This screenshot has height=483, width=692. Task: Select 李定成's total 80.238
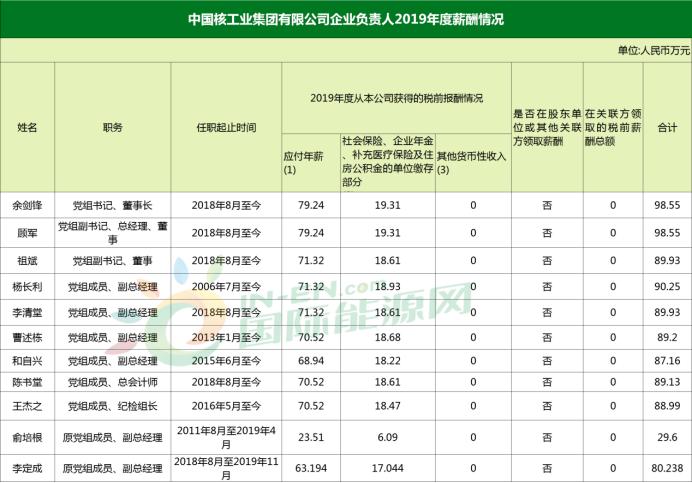tap(667, 468)
